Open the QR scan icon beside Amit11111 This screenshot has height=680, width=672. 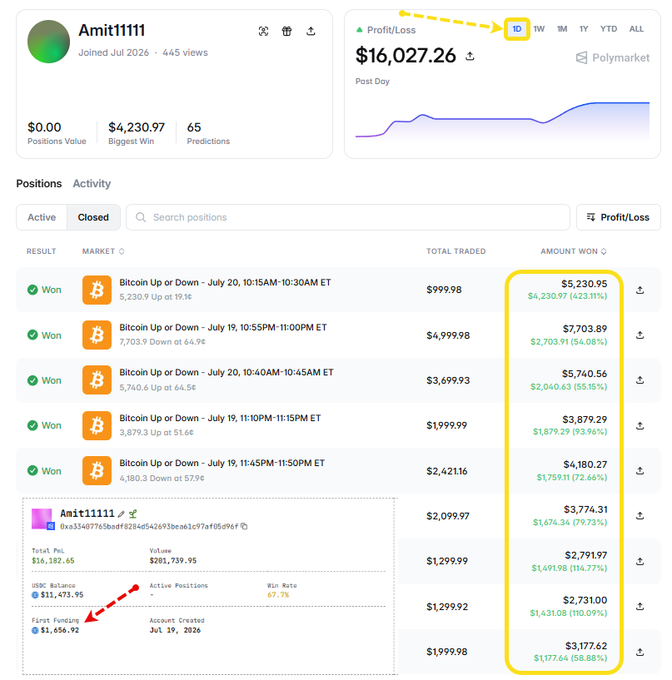263,31
